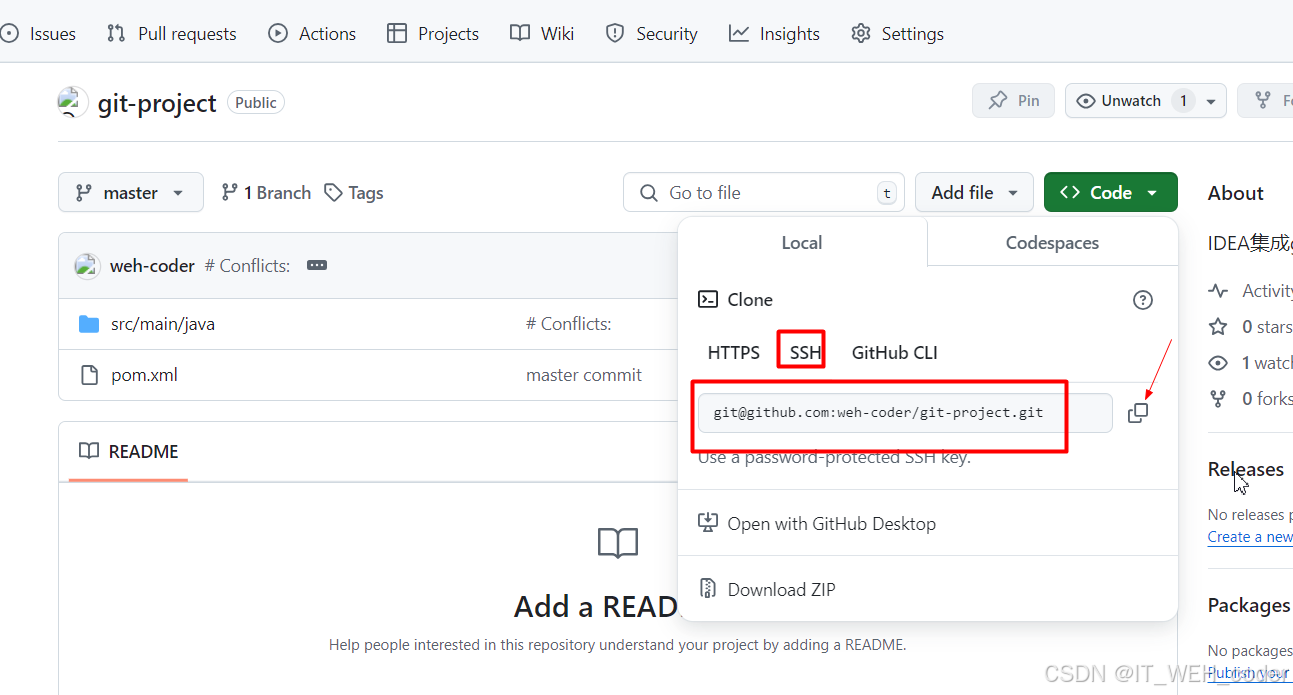
Task: View the 1 Branch link
Action: pyautogui.click(x=266, y=192)
